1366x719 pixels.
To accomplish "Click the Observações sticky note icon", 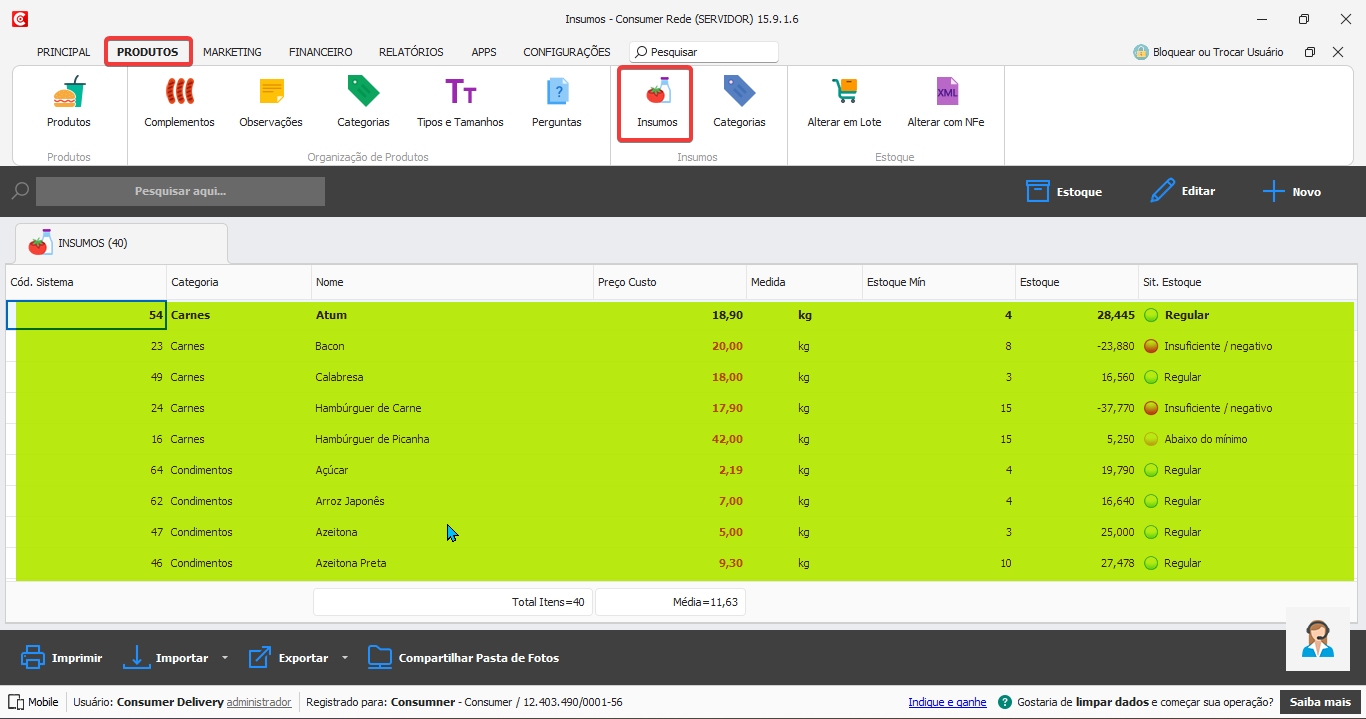I will point(271,94).
